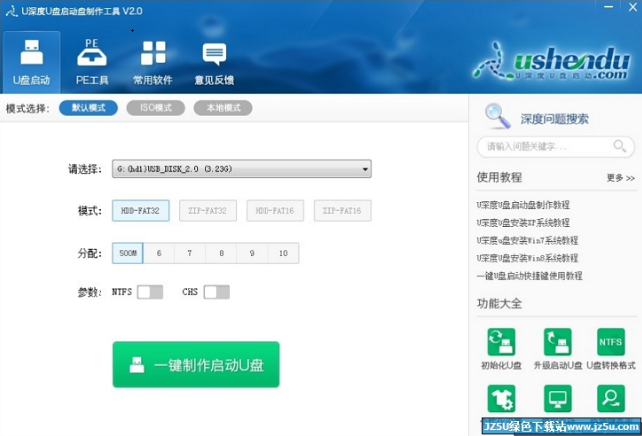Click the monitor function icon
Viewport: 642px width, 436px height.
click(557, 398)
